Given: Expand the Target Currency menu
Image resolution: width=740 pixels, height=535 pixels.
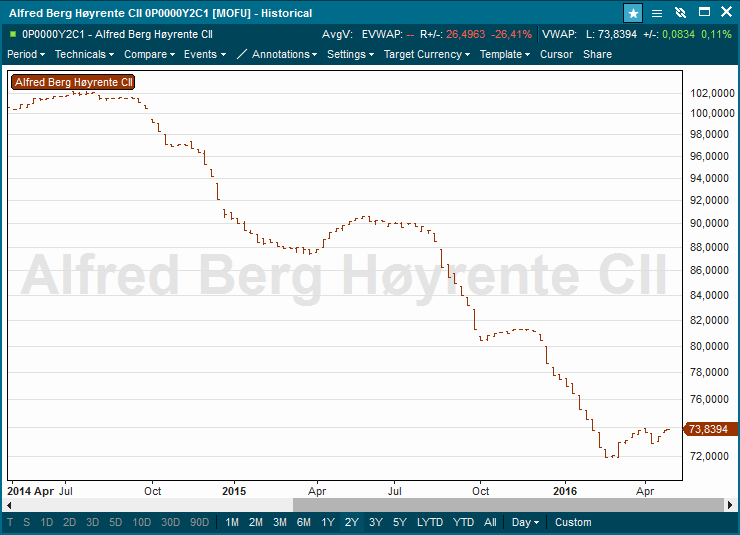Looking at the screenshot, I should [427, 54].
